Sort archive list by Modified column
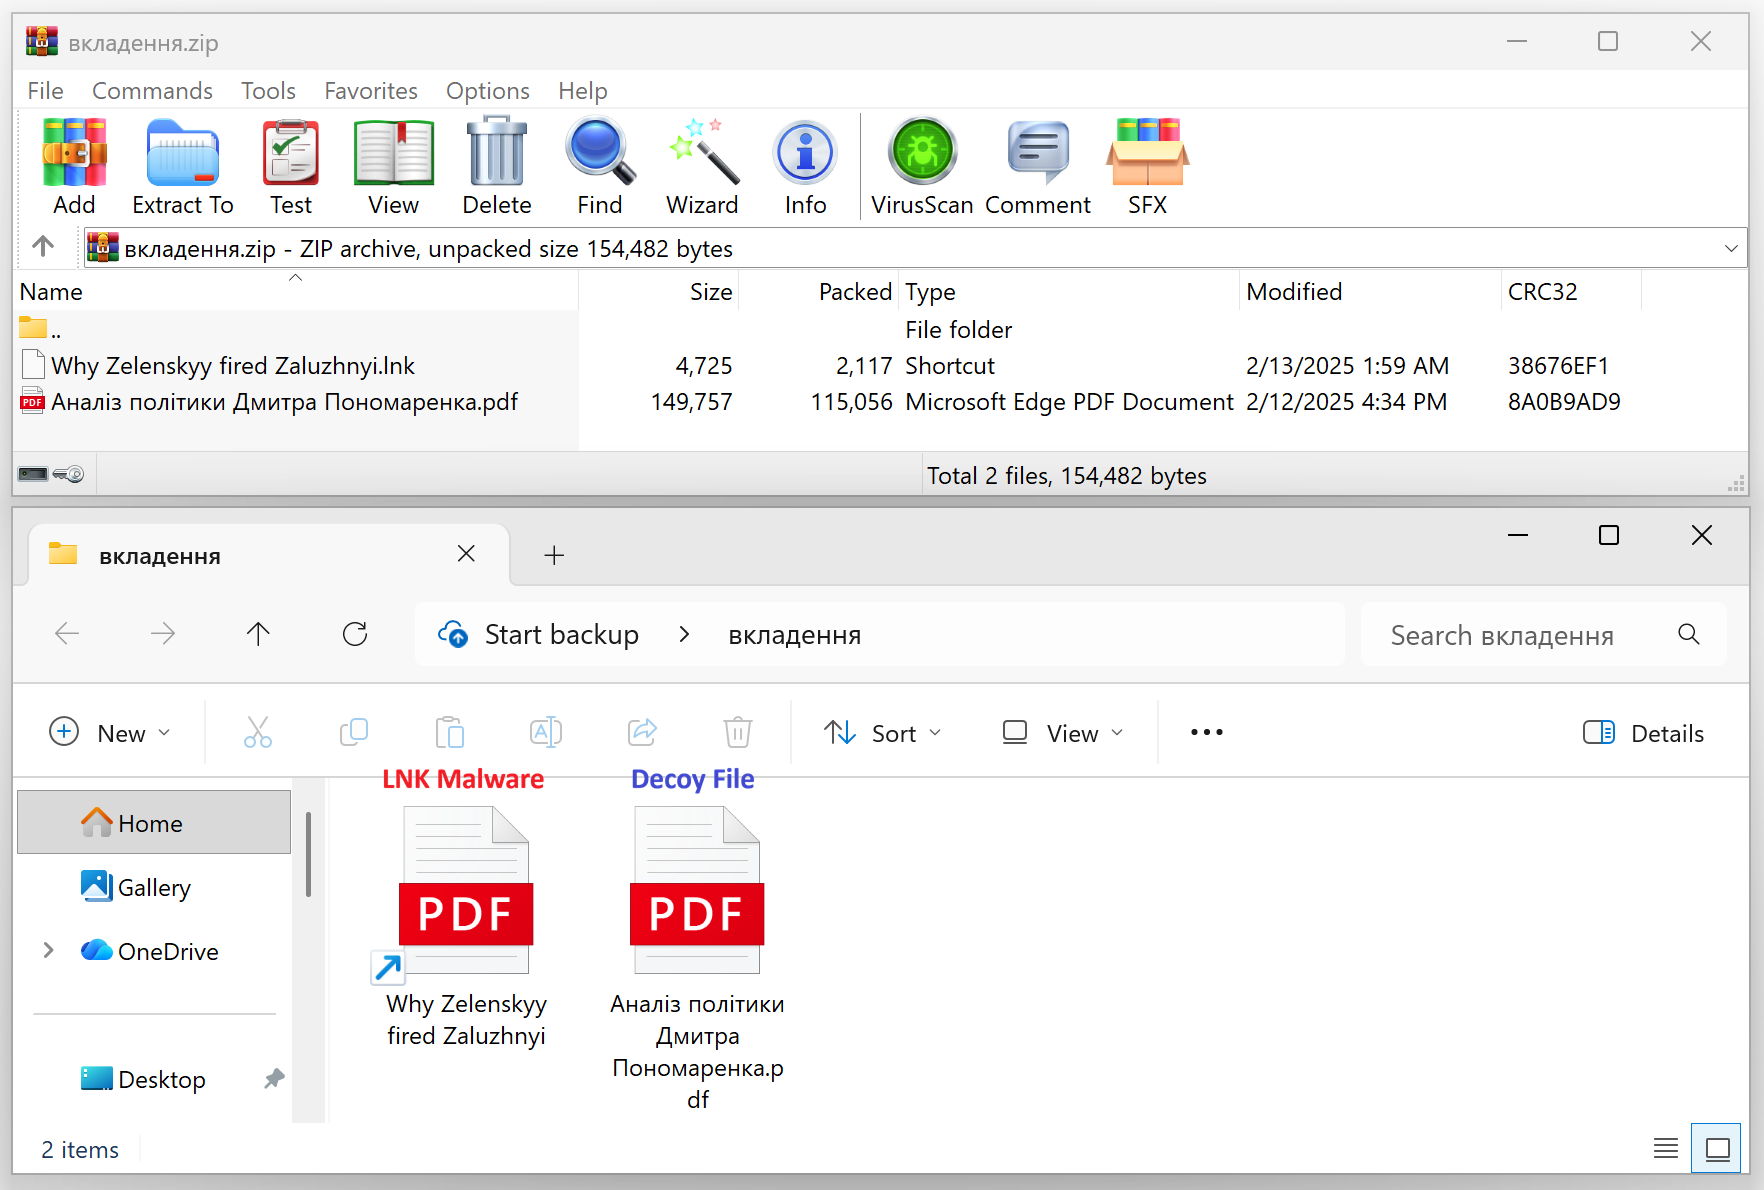The image size is (1764, 1190). tap(1370, 292)
